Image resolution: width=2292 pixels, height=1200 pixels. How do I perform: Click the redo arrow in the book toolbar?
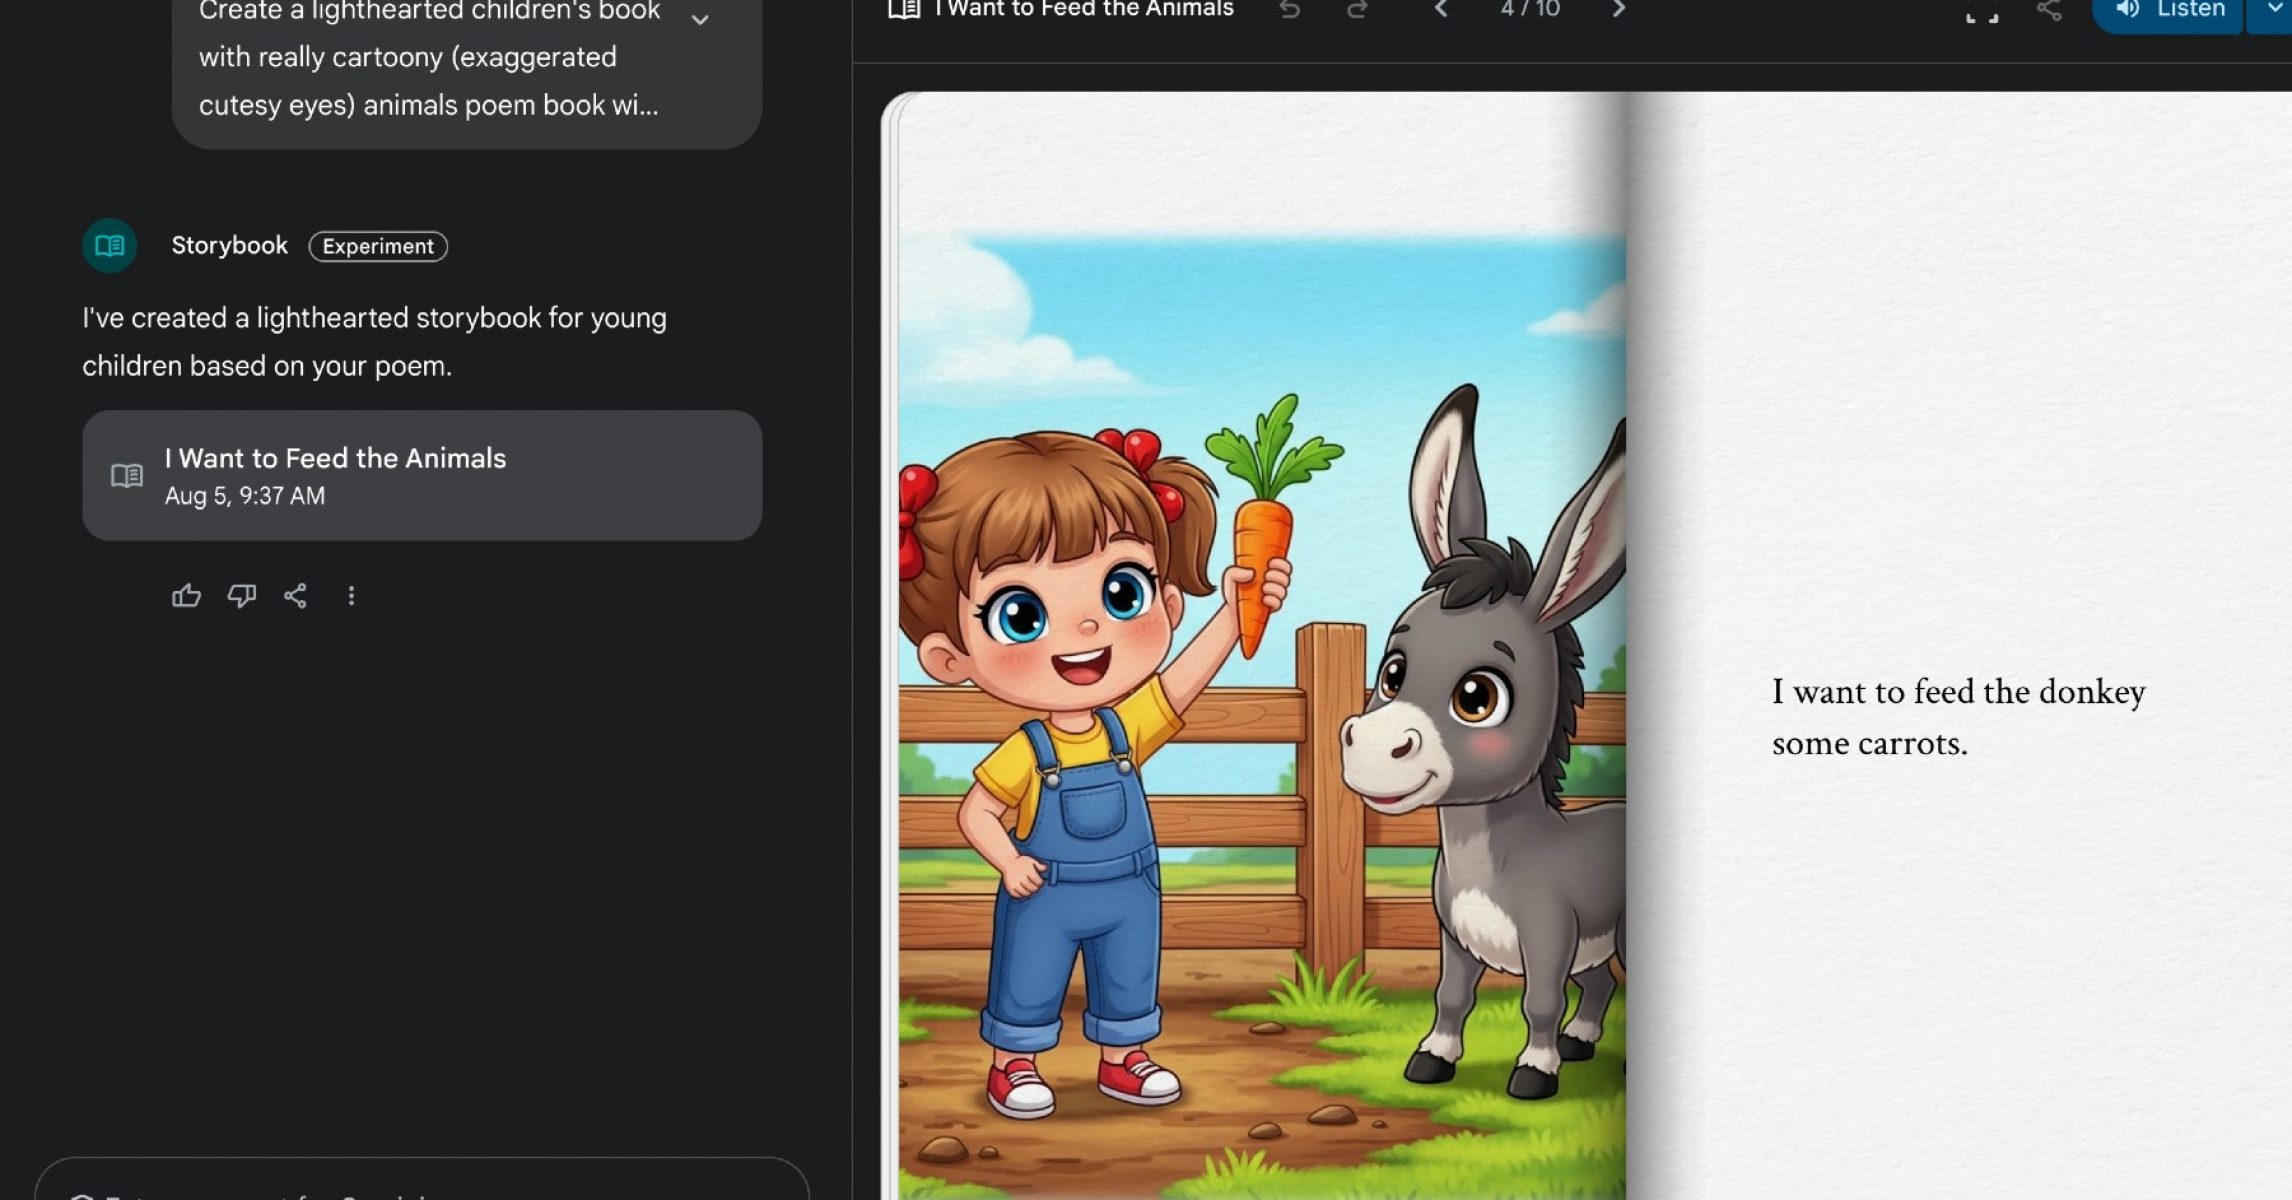click(x=1357, y=10)
